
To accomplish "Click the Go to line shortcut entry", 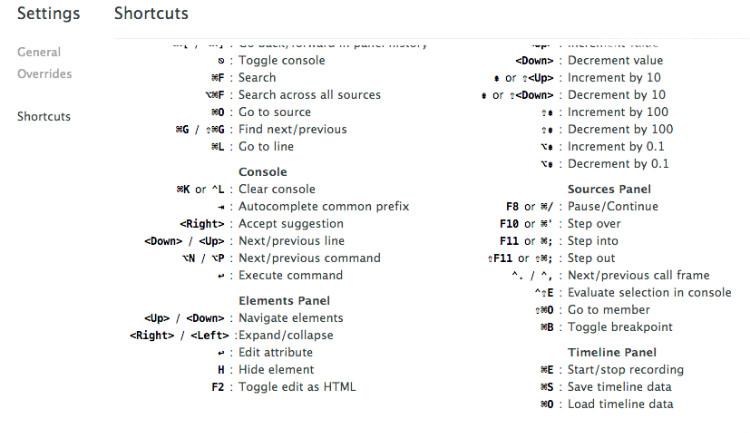I will click(x=266, y=146).
